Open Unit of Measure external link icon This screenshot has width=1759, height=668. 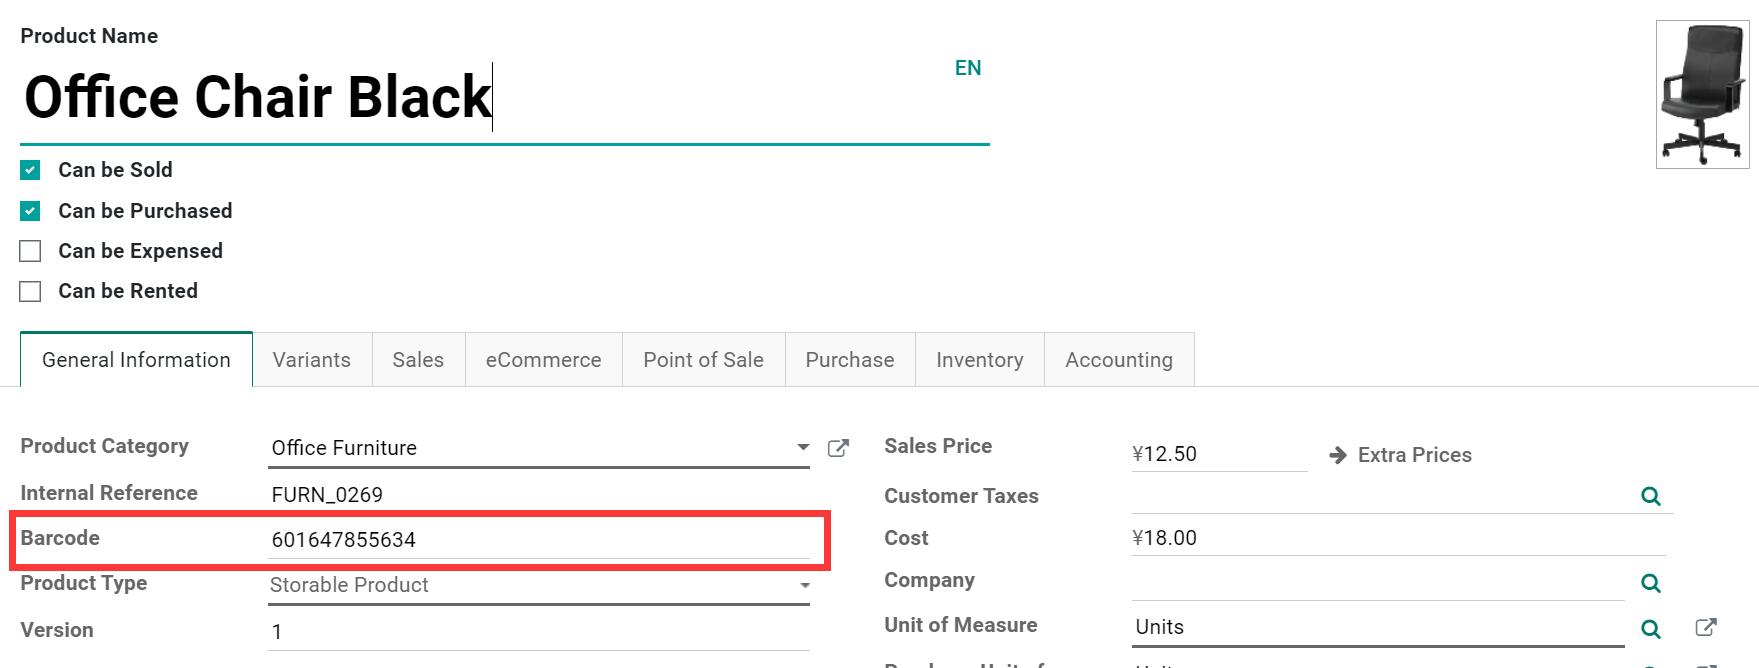click(1706, 627)
